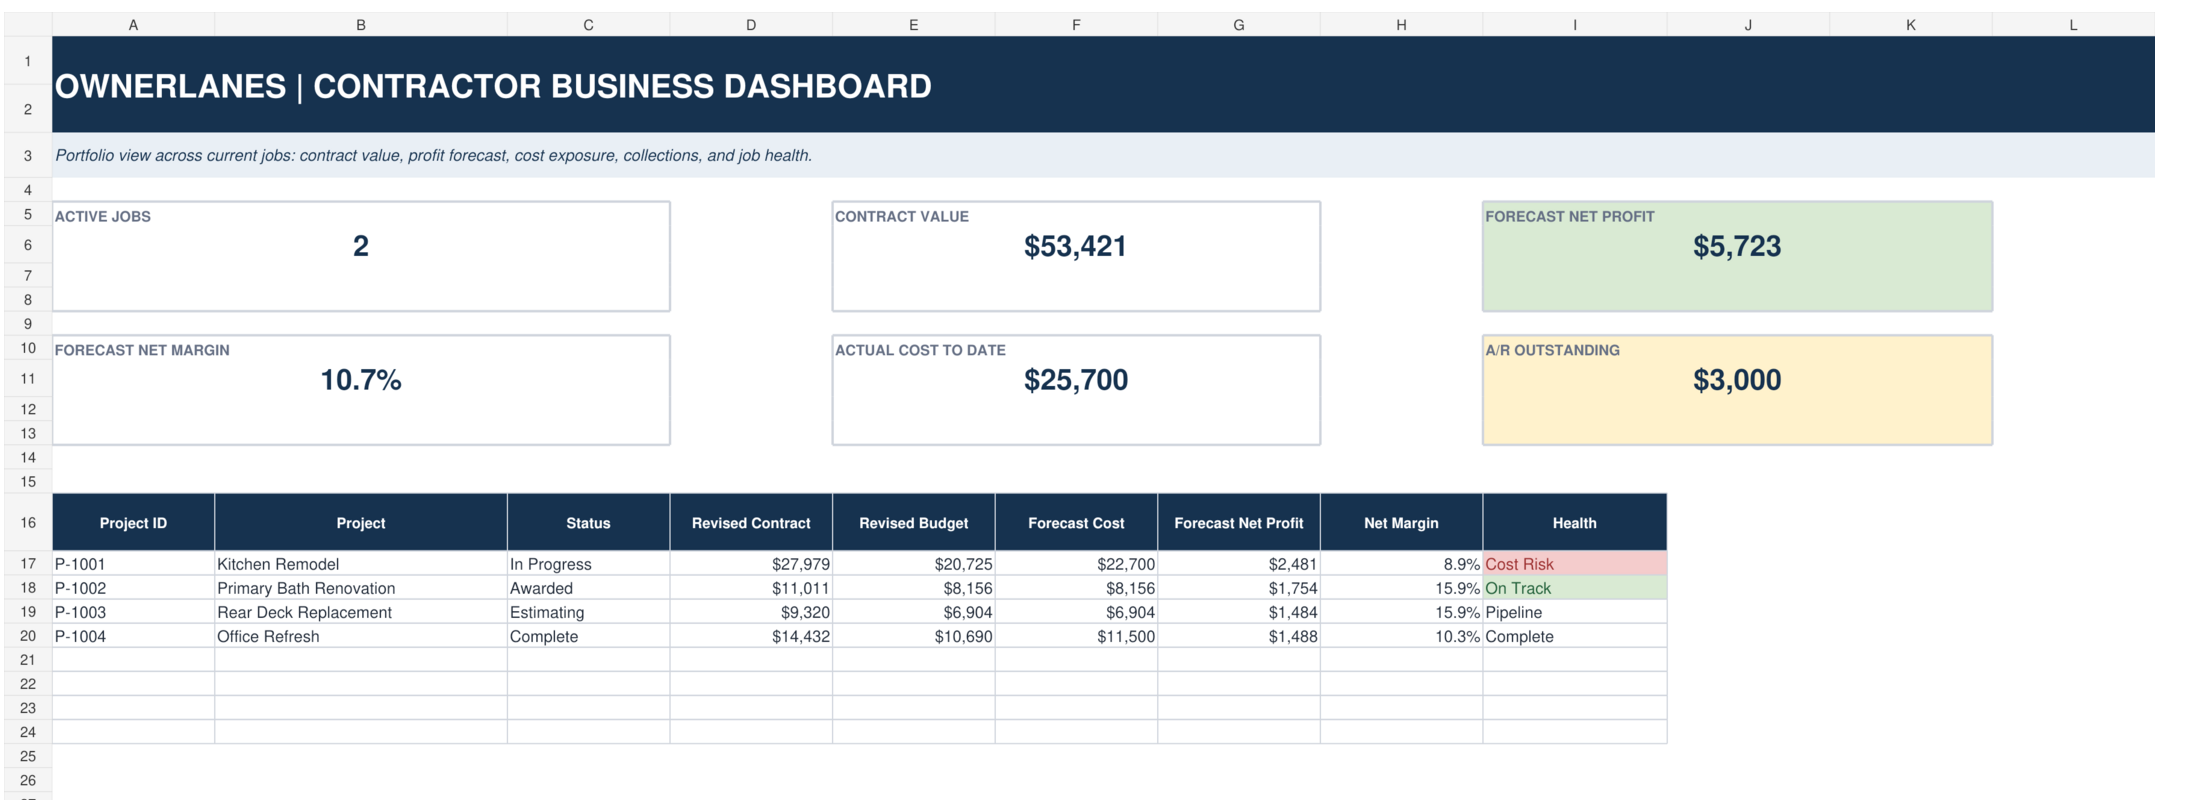Image resolution: width=2200 pixels, height=800 pixels.
Task: Click the "Office Refresh" project cell
Action: pos(361,636)
